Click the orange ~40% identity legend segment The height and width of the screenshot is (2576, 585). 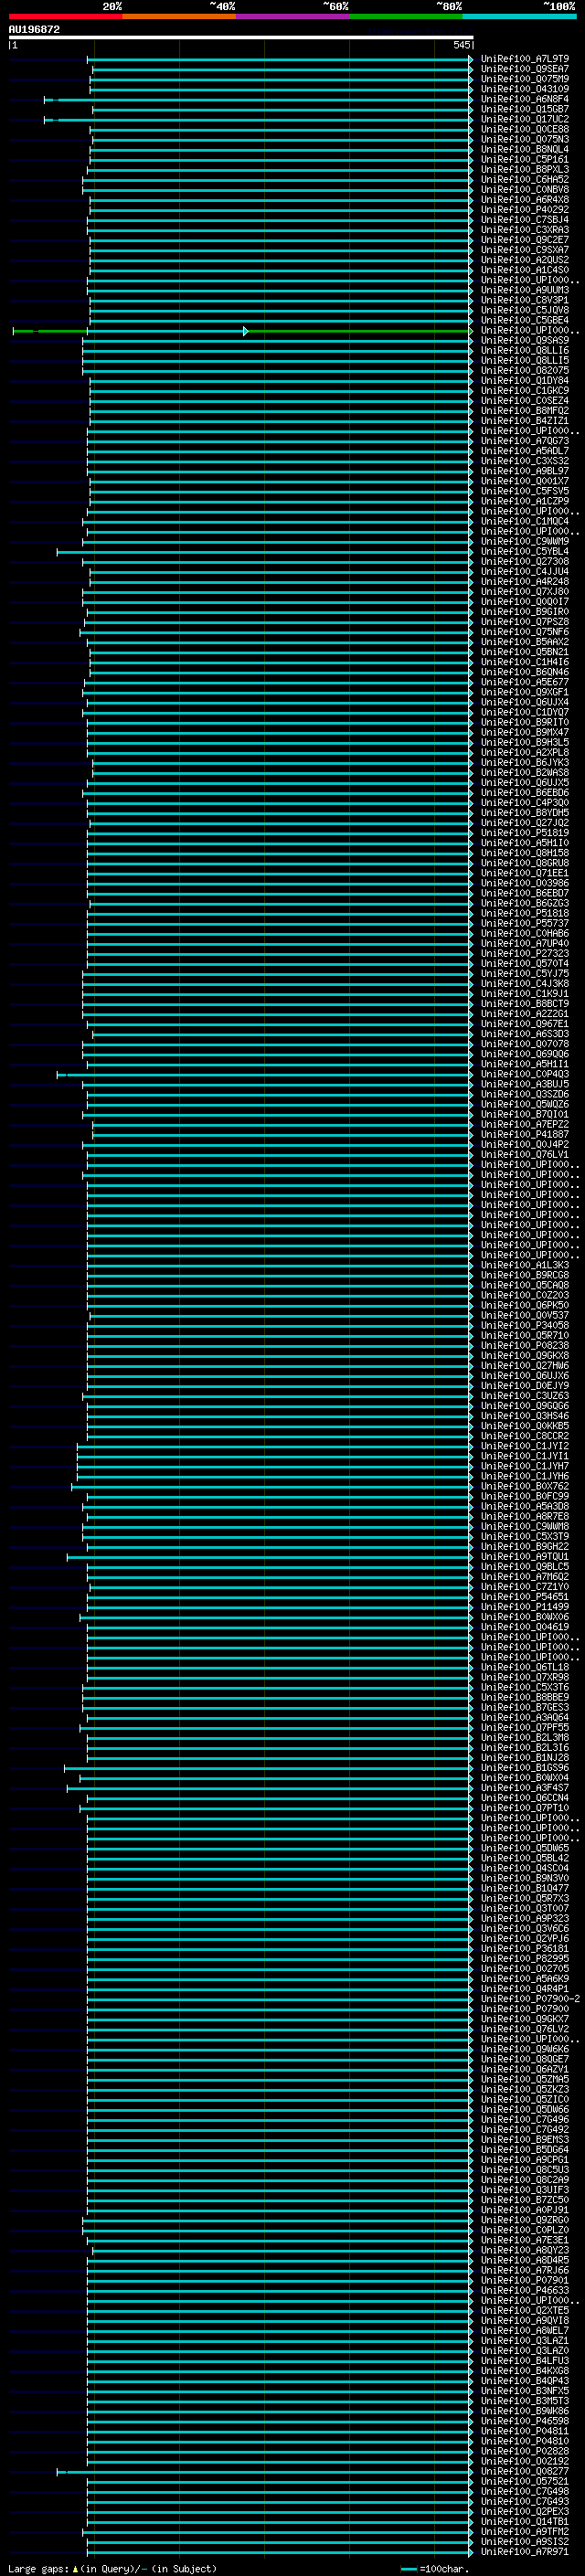pos(179,16)
